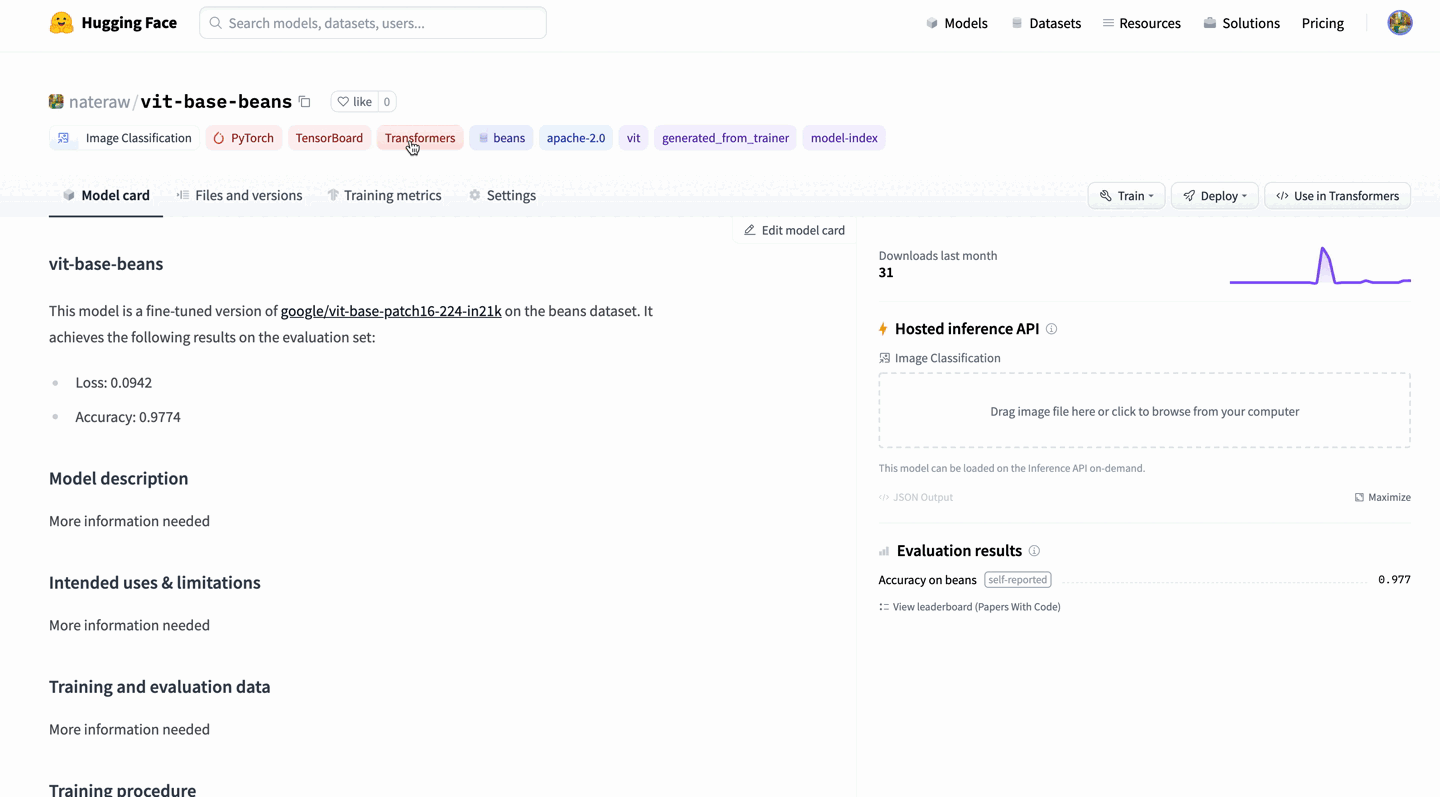Open the Datasets nav item

(1046, 23)
